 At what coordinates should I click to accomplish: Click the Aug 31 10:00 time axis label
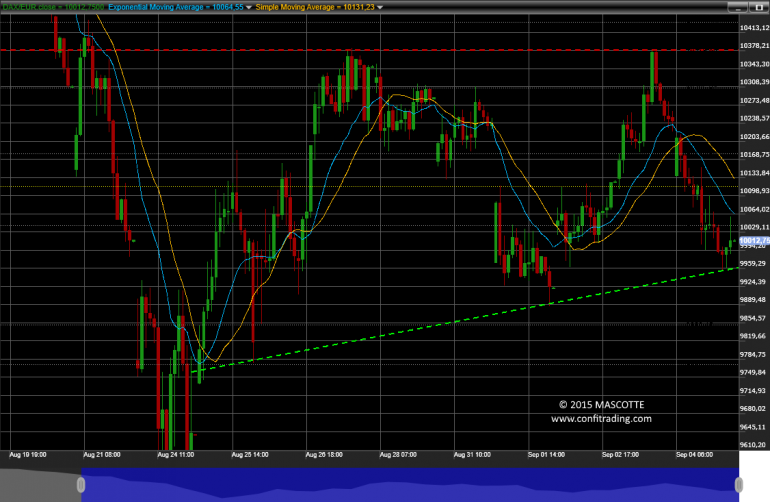(x=472, y=455)
